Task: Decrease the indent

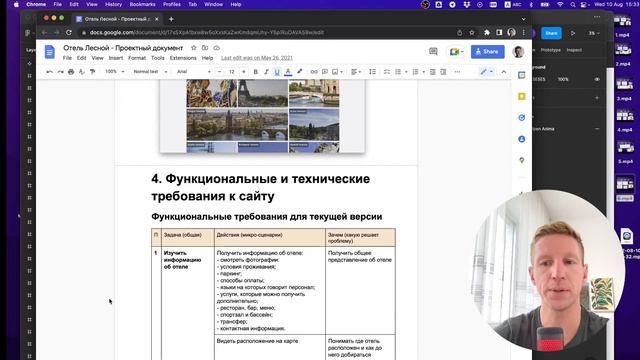Action: point(433,72)
